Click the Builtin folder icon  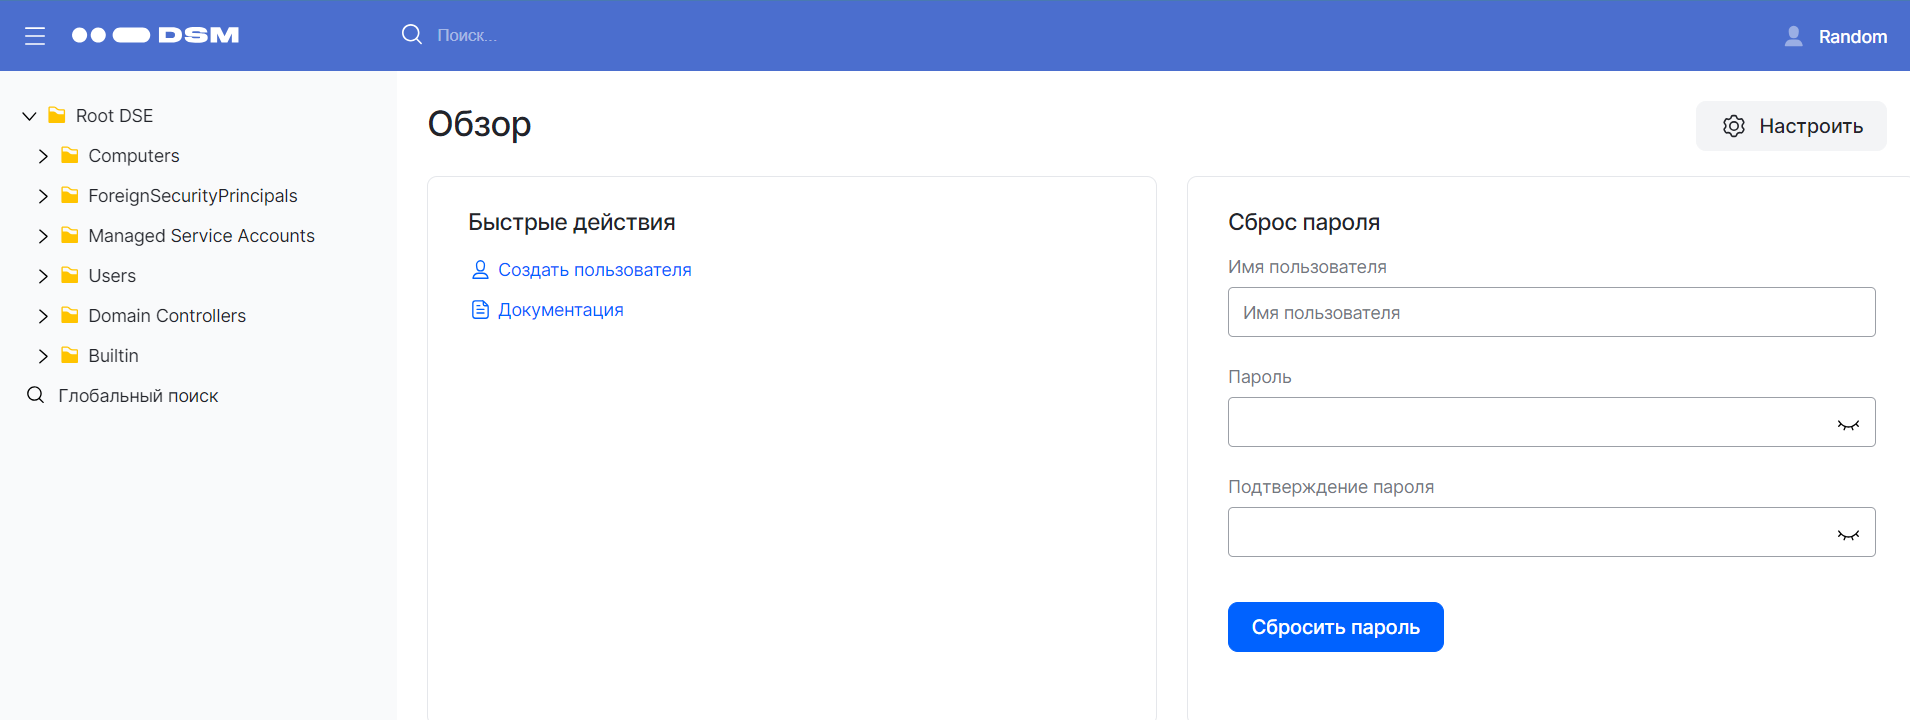(x=70, y=356)
